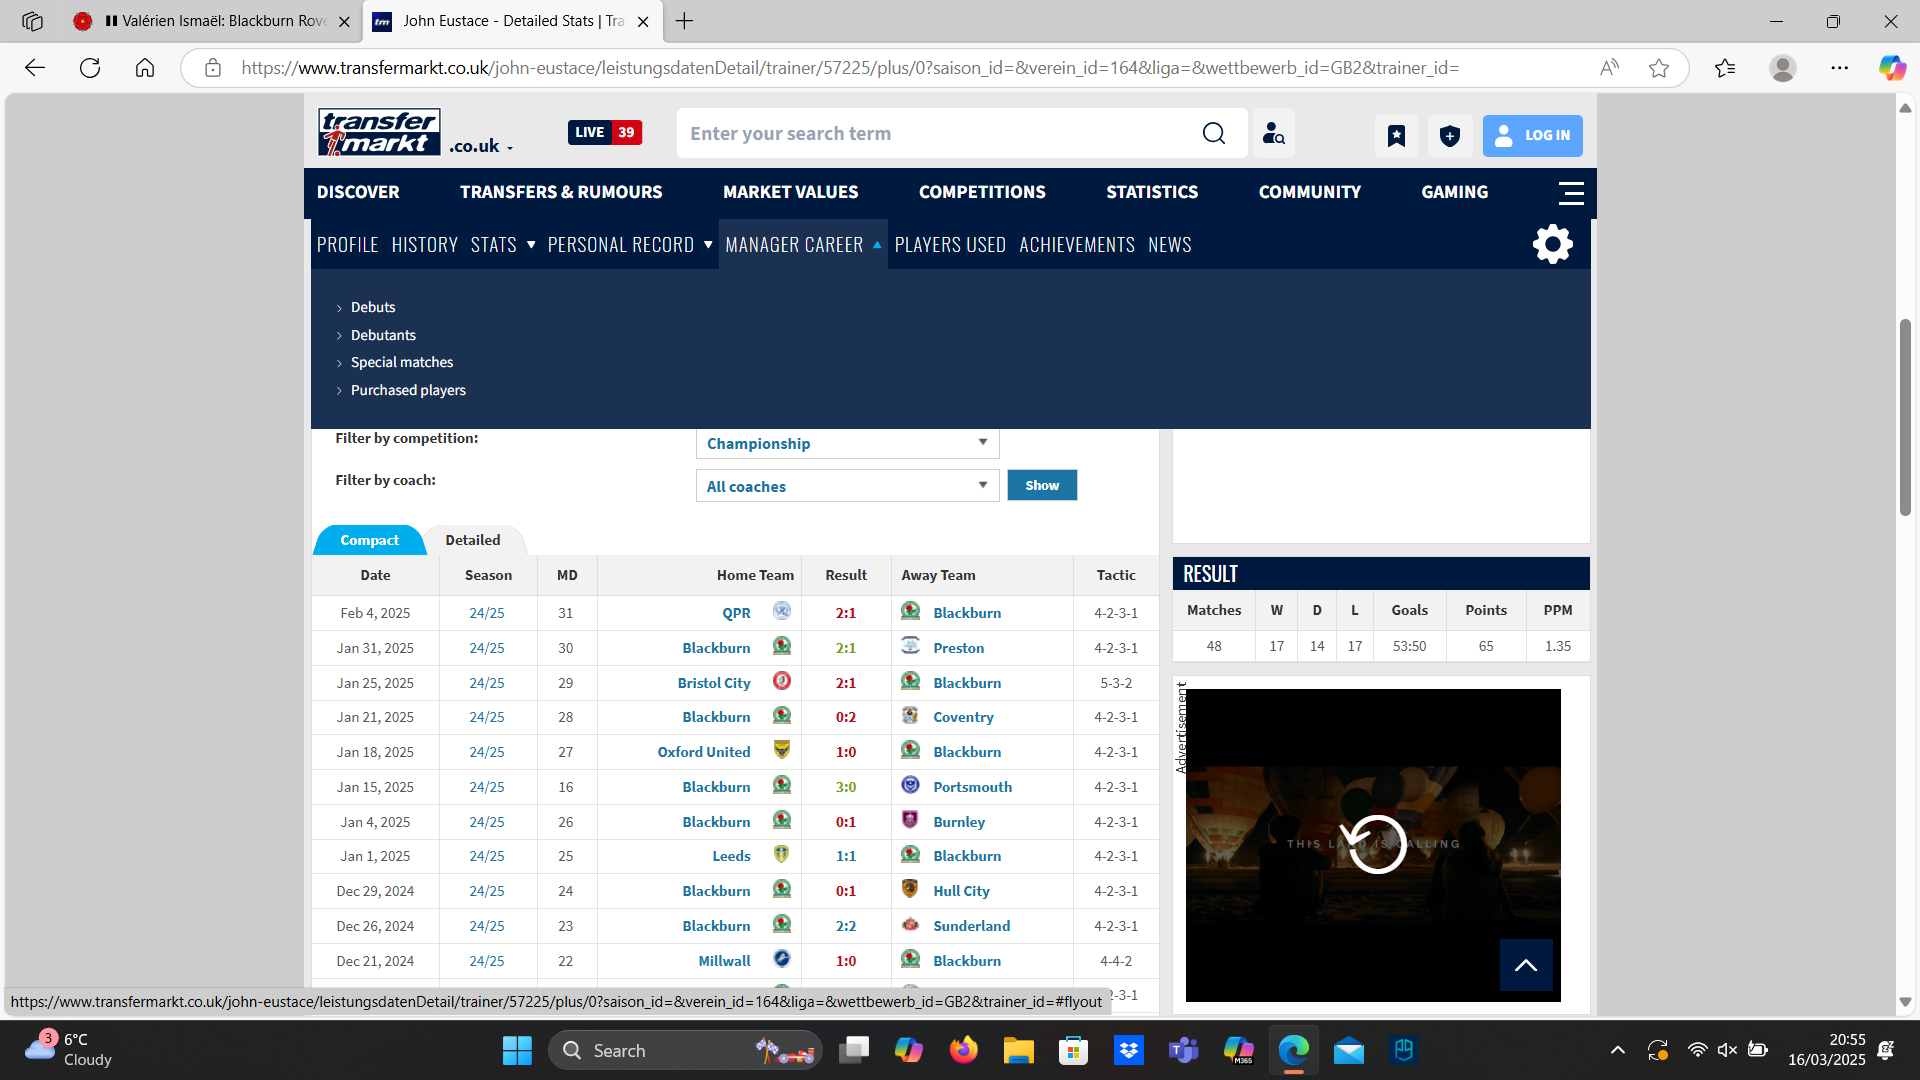Image resolution: width=1920 pixels, height=1080 pixels.
Task: Go to the Players Used section
Action: pyautogui.click(x=950, y=245)
